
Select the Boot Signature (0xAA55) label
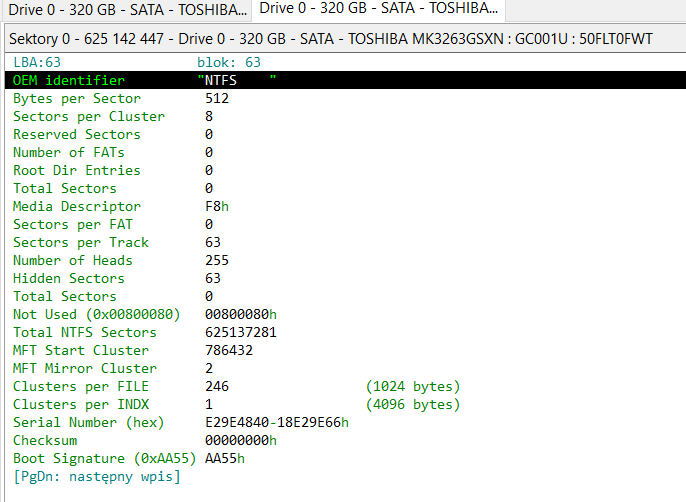[x=105, y=458]
